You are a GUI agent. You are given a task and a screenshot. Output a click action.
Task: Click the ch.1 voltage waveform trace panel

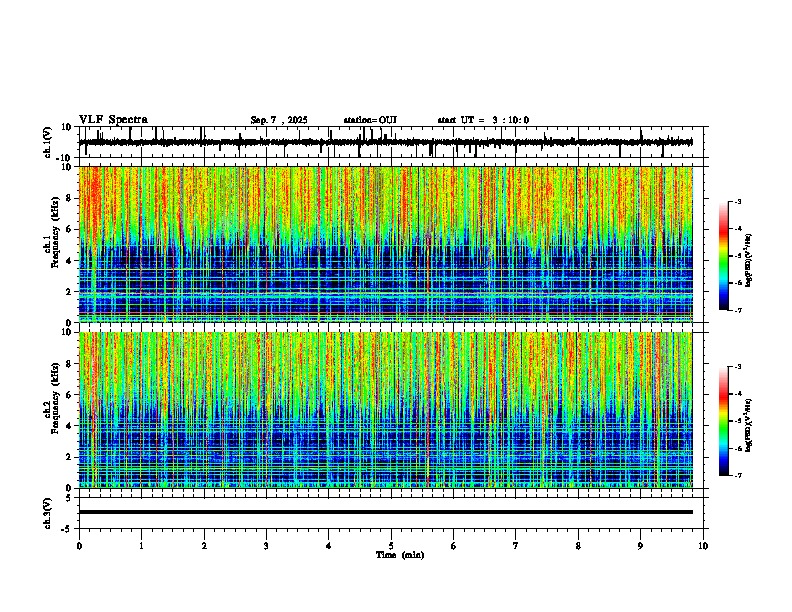coord(393,142)
